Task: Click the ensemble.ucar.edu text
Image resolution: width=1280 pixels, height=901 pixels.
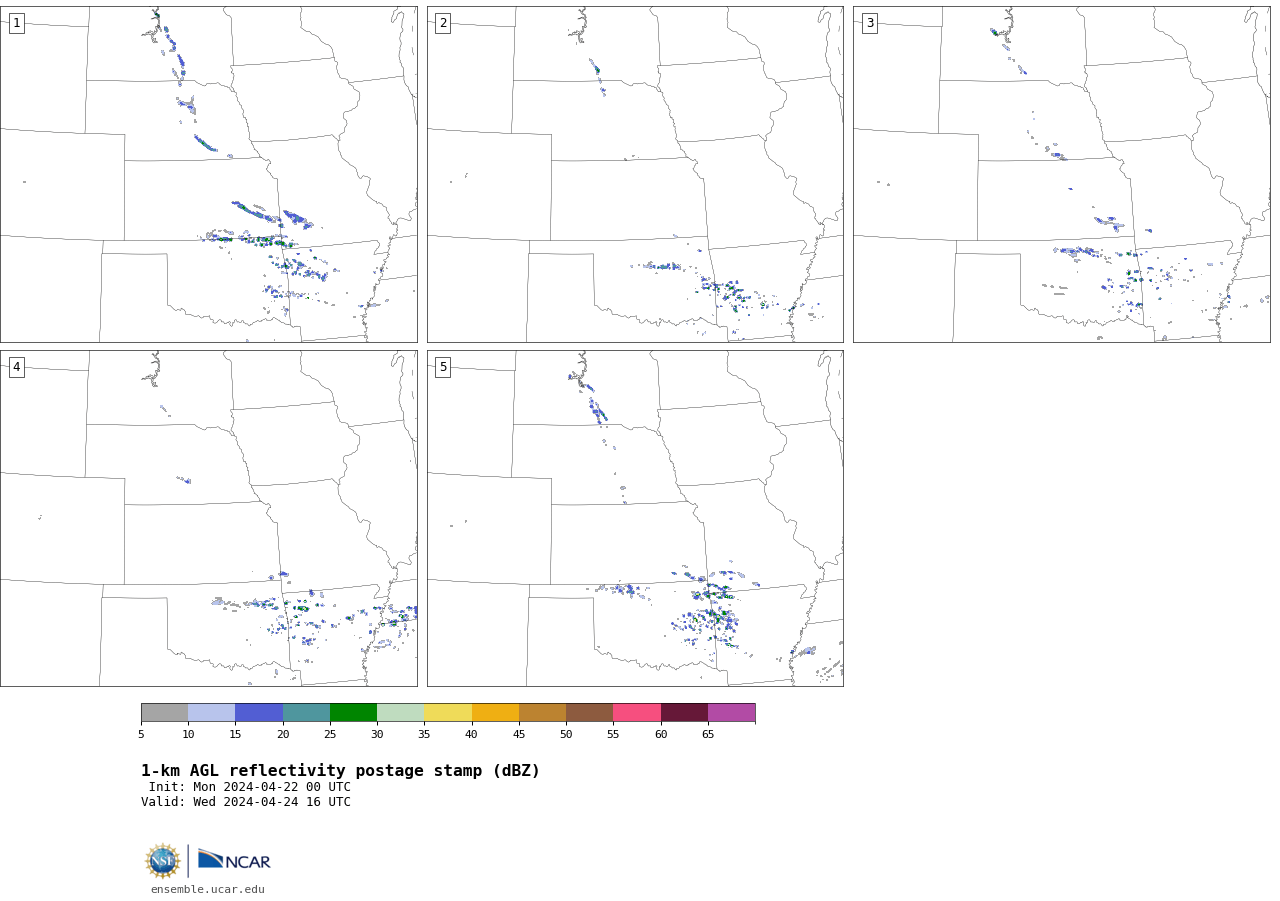Action: [x=208, y=890]
